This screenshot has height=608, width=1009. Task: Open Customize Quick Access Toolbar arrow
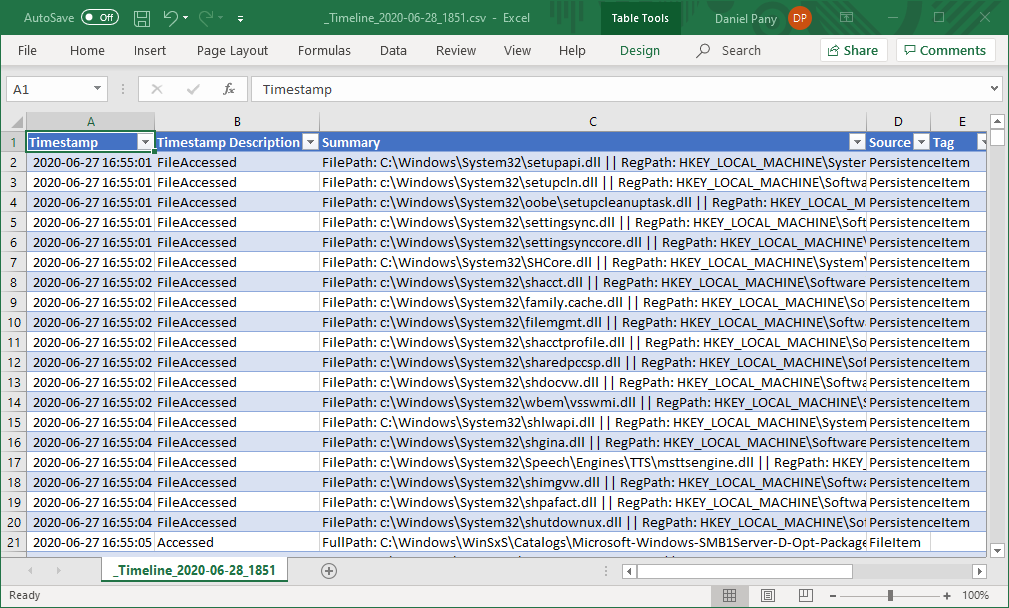tap(240, 19)
